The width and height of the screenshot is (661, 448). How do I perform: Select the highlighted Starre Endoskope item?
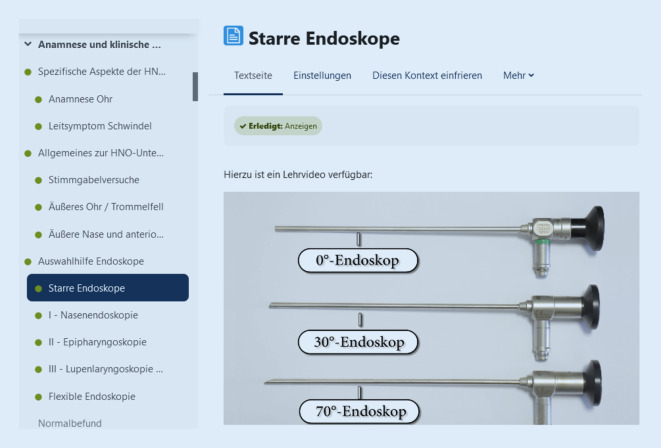(x=107, y=288)
